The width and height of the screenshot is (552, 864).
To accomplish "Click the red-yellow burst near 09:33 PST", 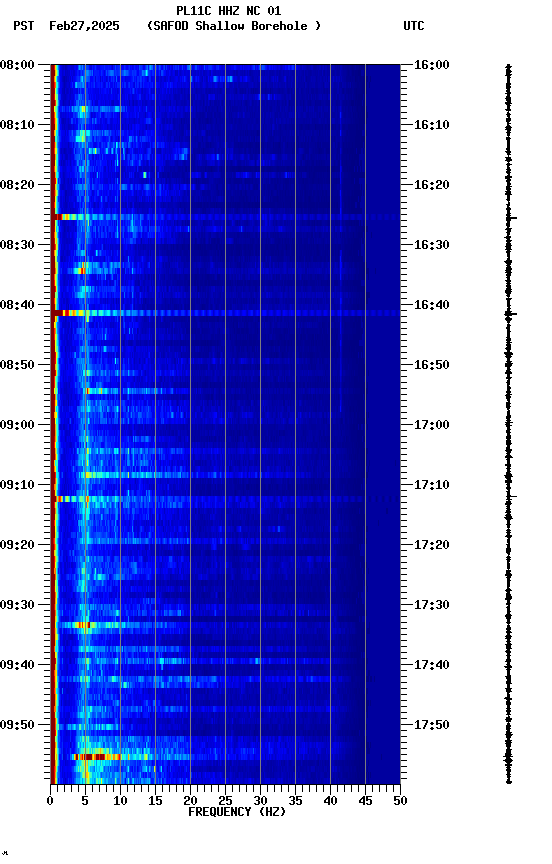I will pos(83,625).
